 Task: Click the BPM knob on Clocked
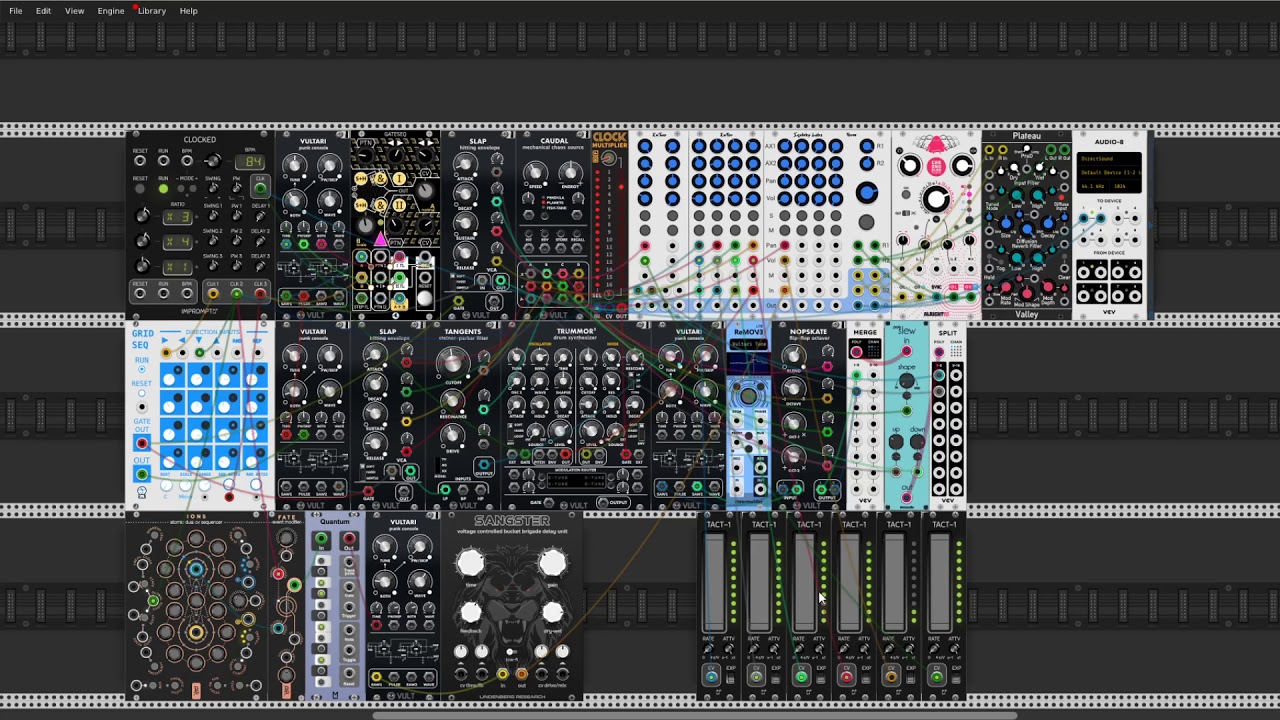pos(212,161)
